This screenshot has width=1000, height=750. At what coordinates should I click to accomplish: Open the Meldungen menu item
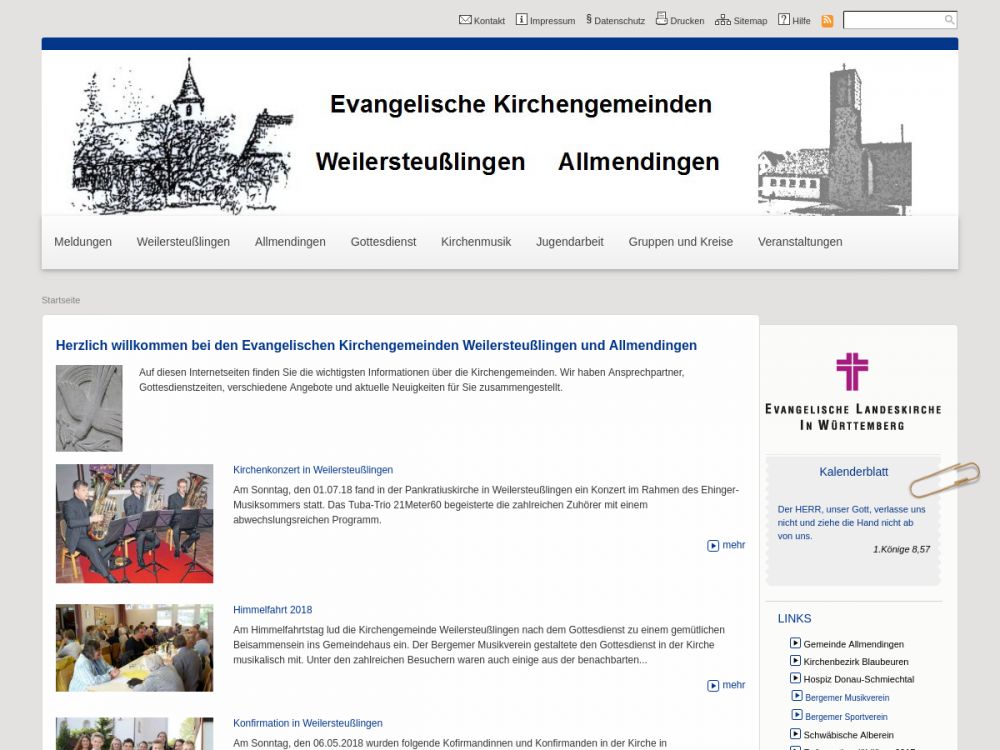pos(83,242)
